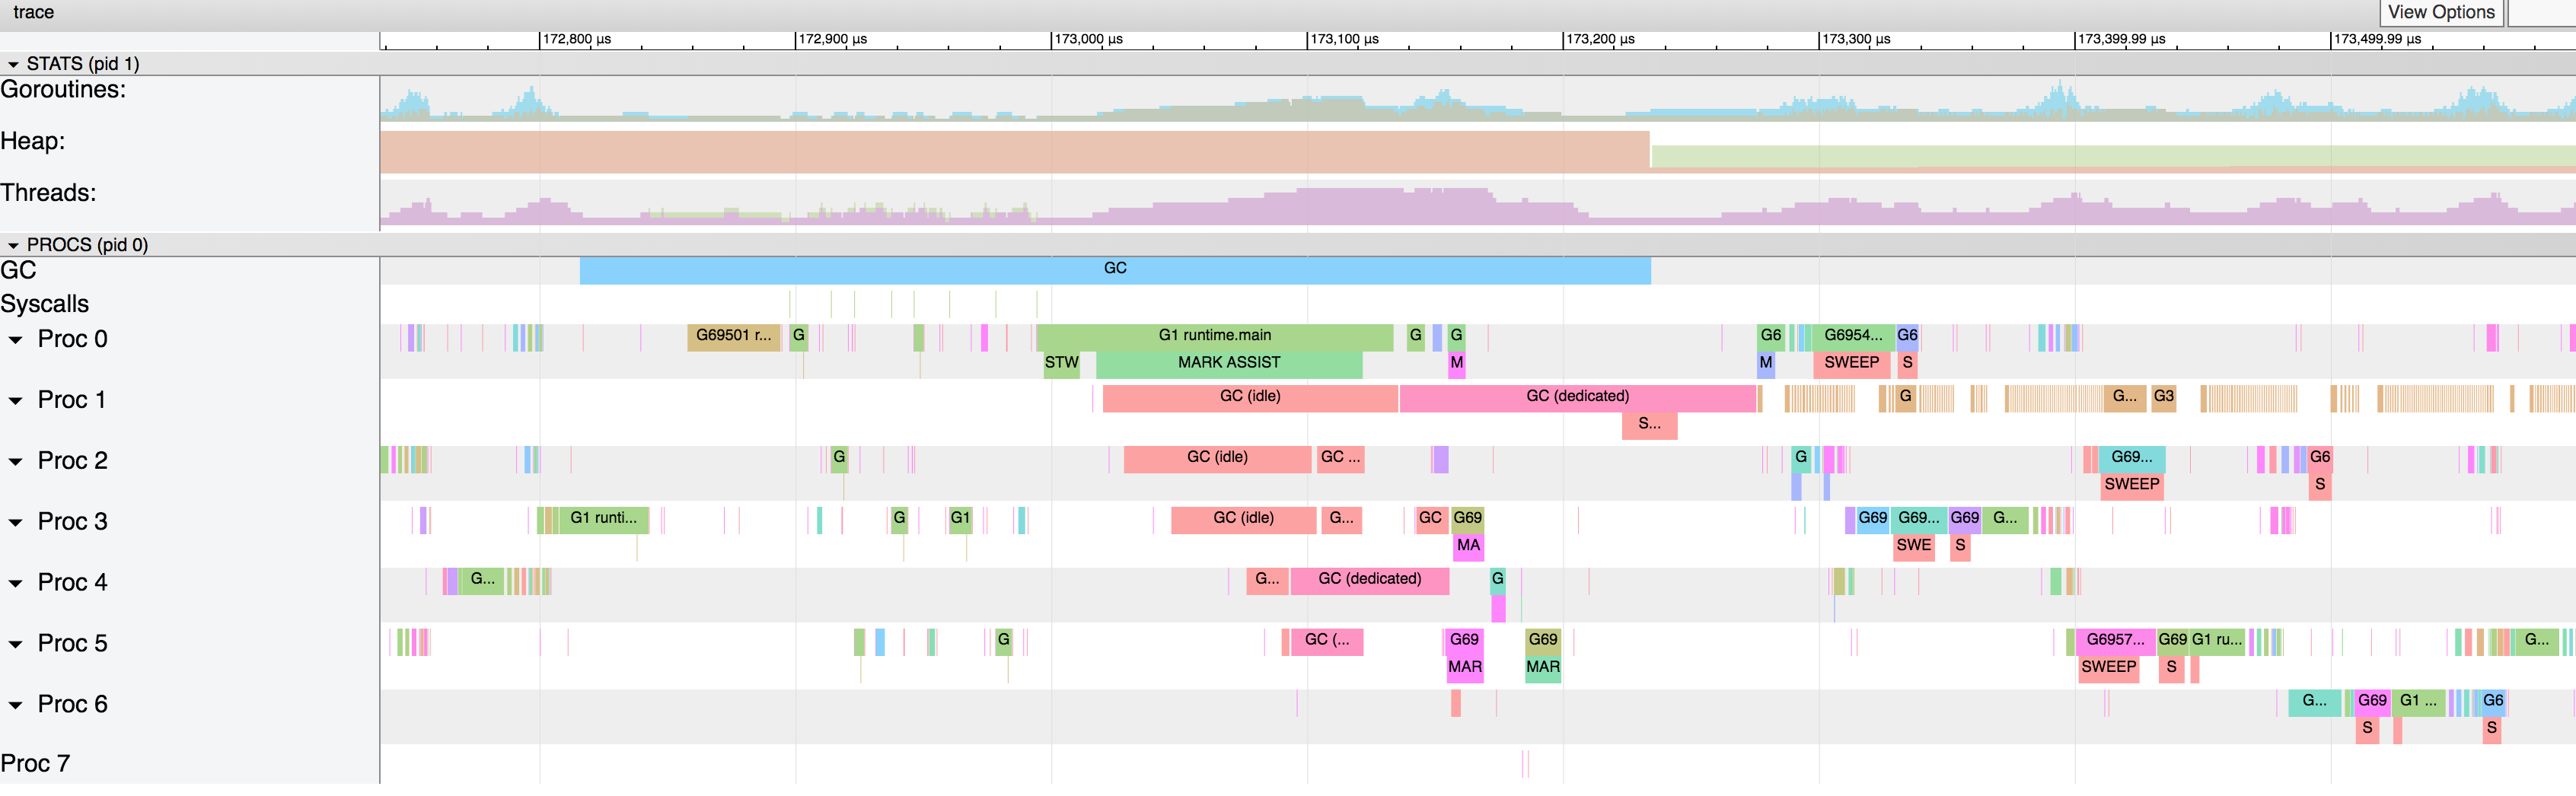Image resolution: width=2576 pixels, height=796 pixels.
Task: Open the View Options menu
Action: [2440, 12]
